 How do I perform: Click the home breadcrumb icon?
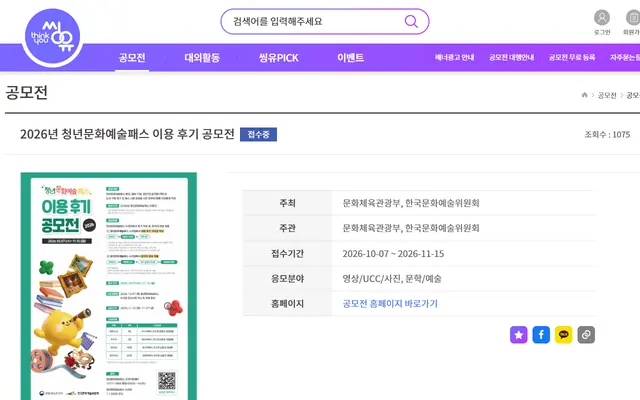click(x=584, y=95)
